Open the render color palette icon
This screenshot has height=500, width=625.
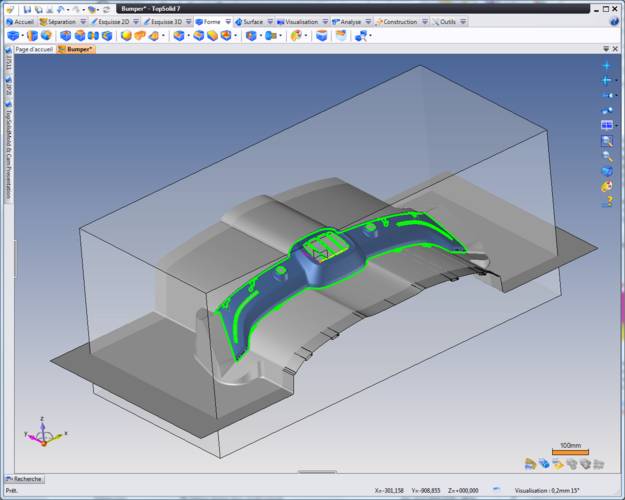click(x=606, y=186)
